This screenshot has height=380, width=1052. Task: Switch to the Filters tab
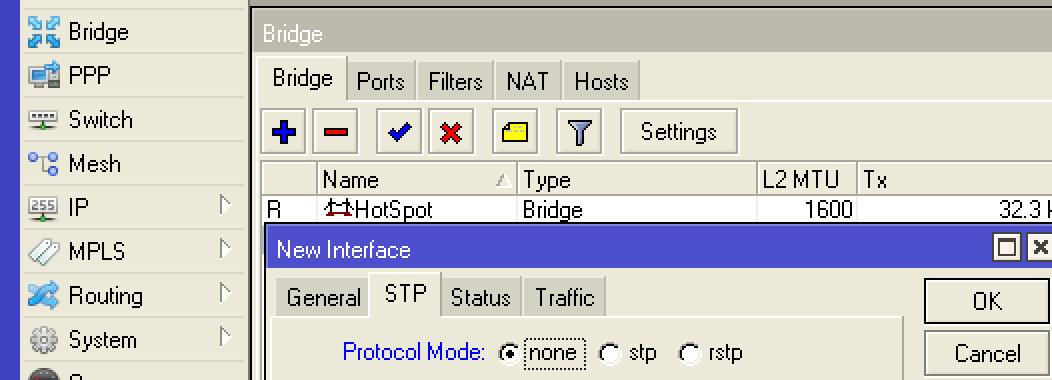coord(456,82)
